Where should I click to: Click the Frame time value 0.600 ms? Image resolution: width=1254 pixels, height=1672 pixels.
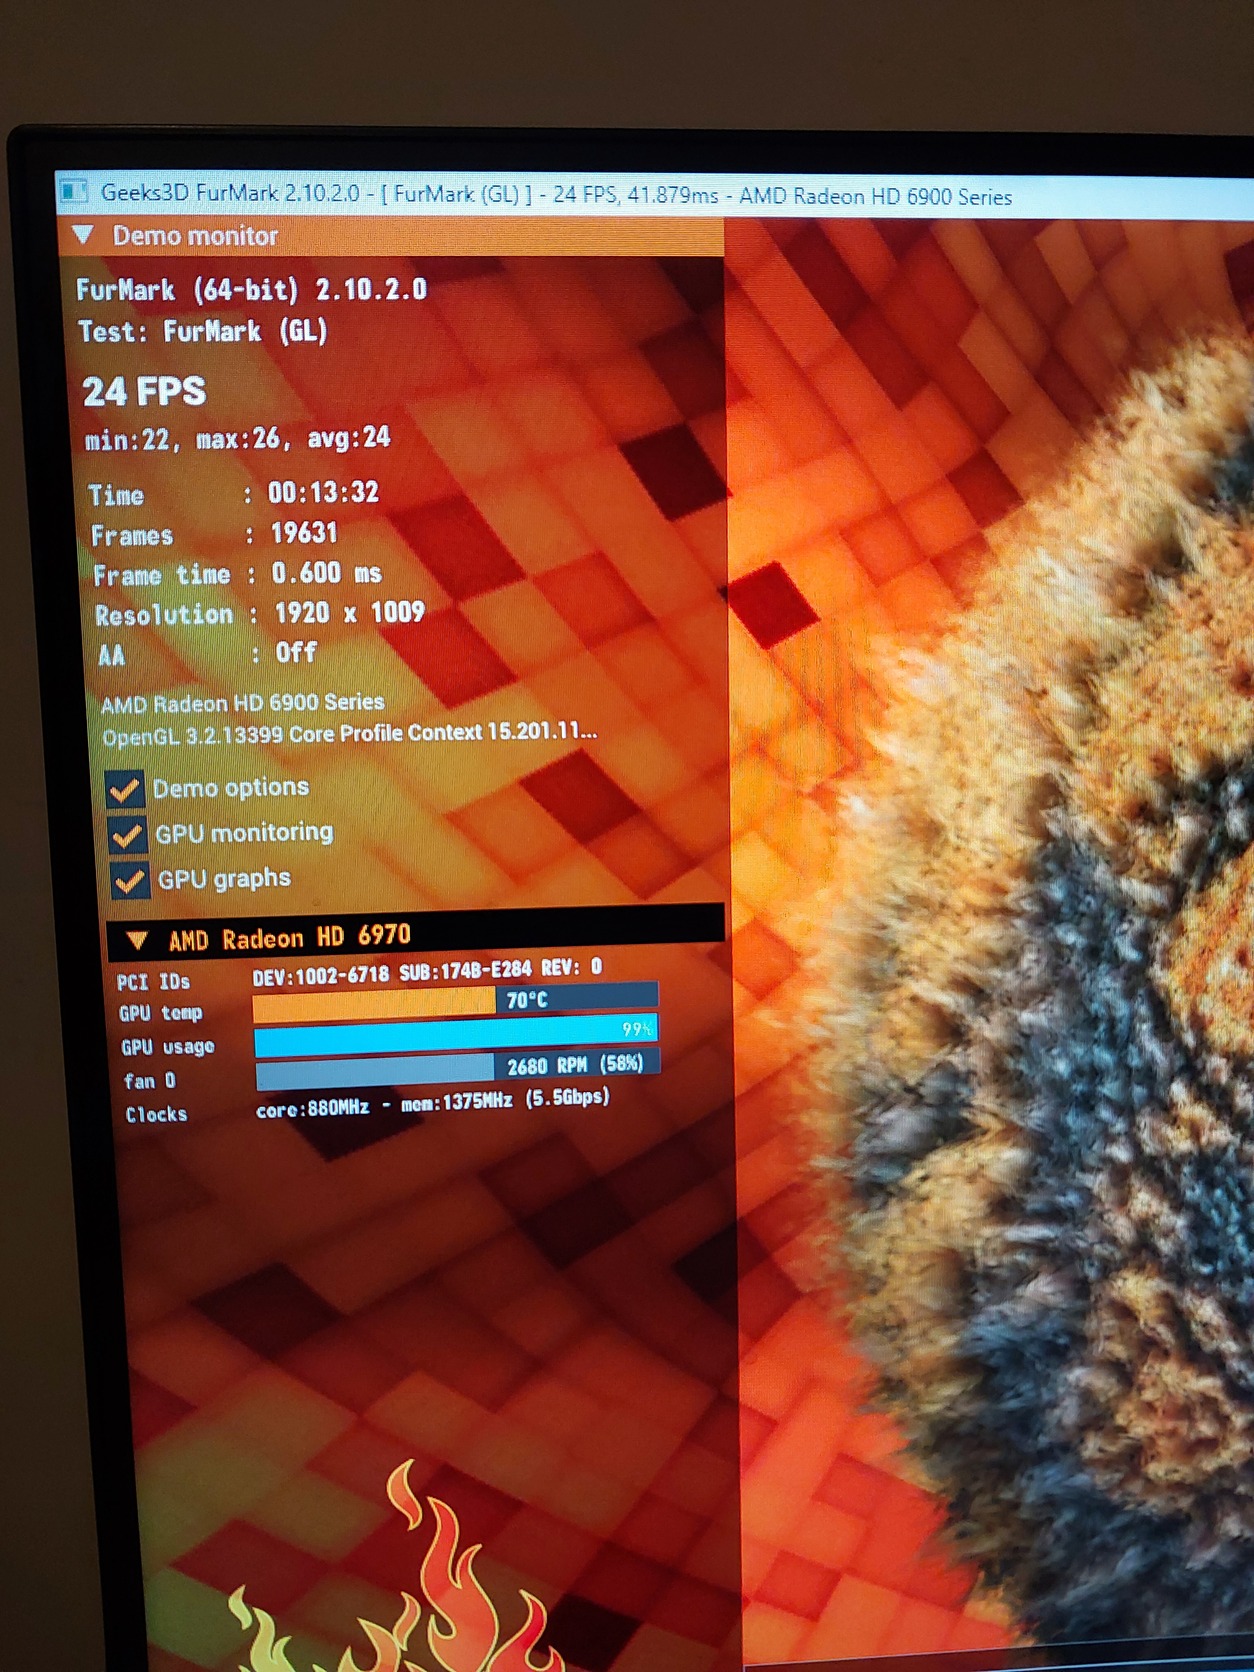click(x=327, y=573)
